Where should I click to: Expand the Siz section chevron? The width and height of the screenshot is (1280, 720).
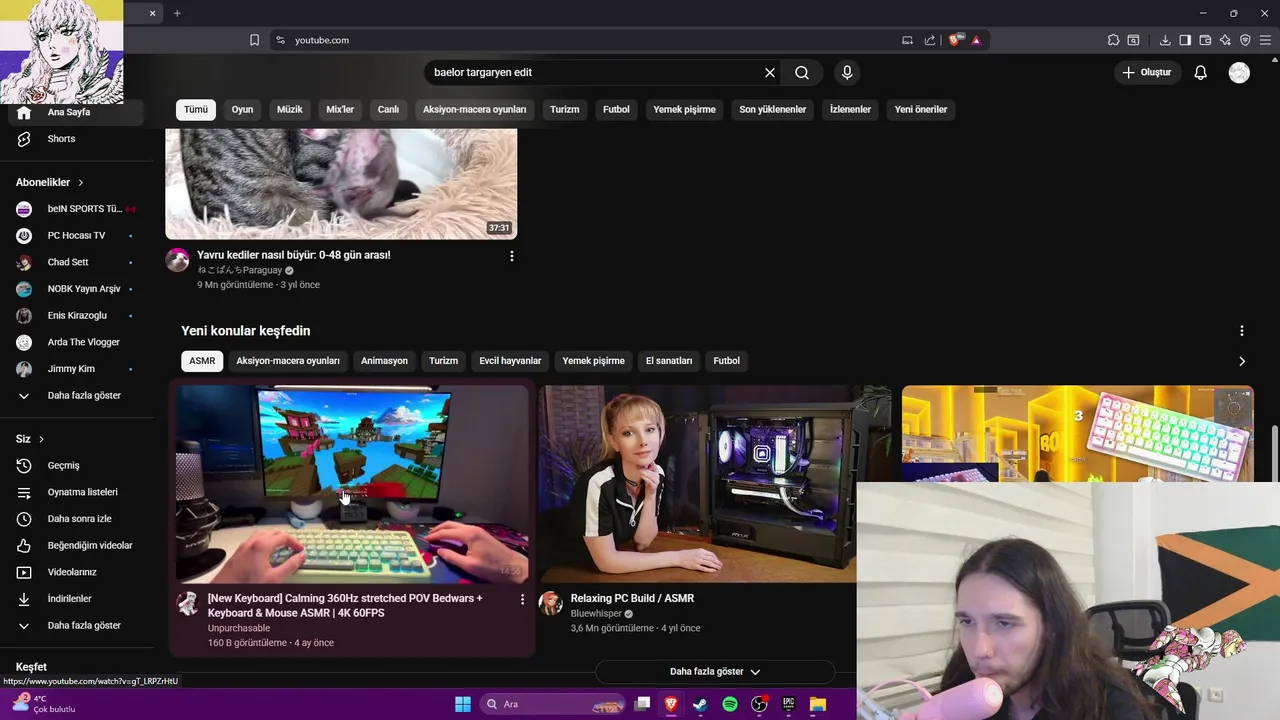41,439
